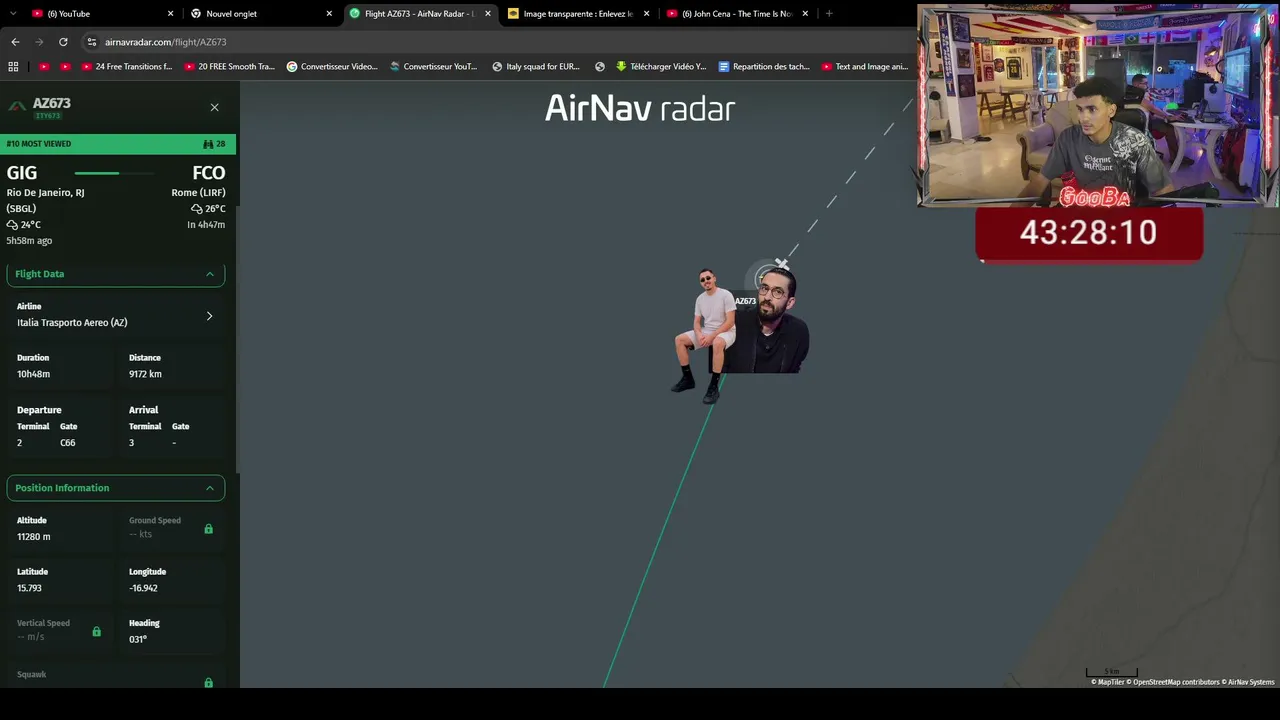The width and height of the screenshot is (1280, 720).
Task: Click the Heading 031° value
Action: pyautogui.click(x=138, y=639)
